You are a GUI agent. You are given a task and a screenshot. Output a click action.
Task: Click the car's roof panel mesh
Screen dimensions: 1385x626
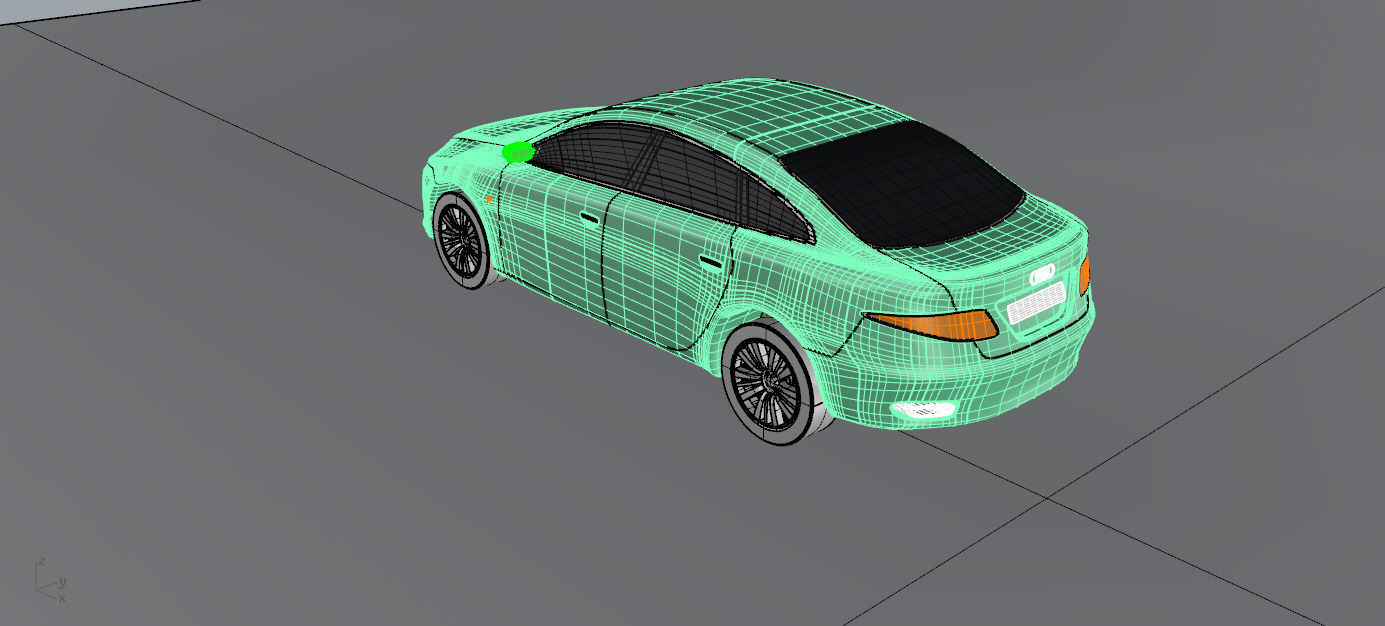pos(754,114)
